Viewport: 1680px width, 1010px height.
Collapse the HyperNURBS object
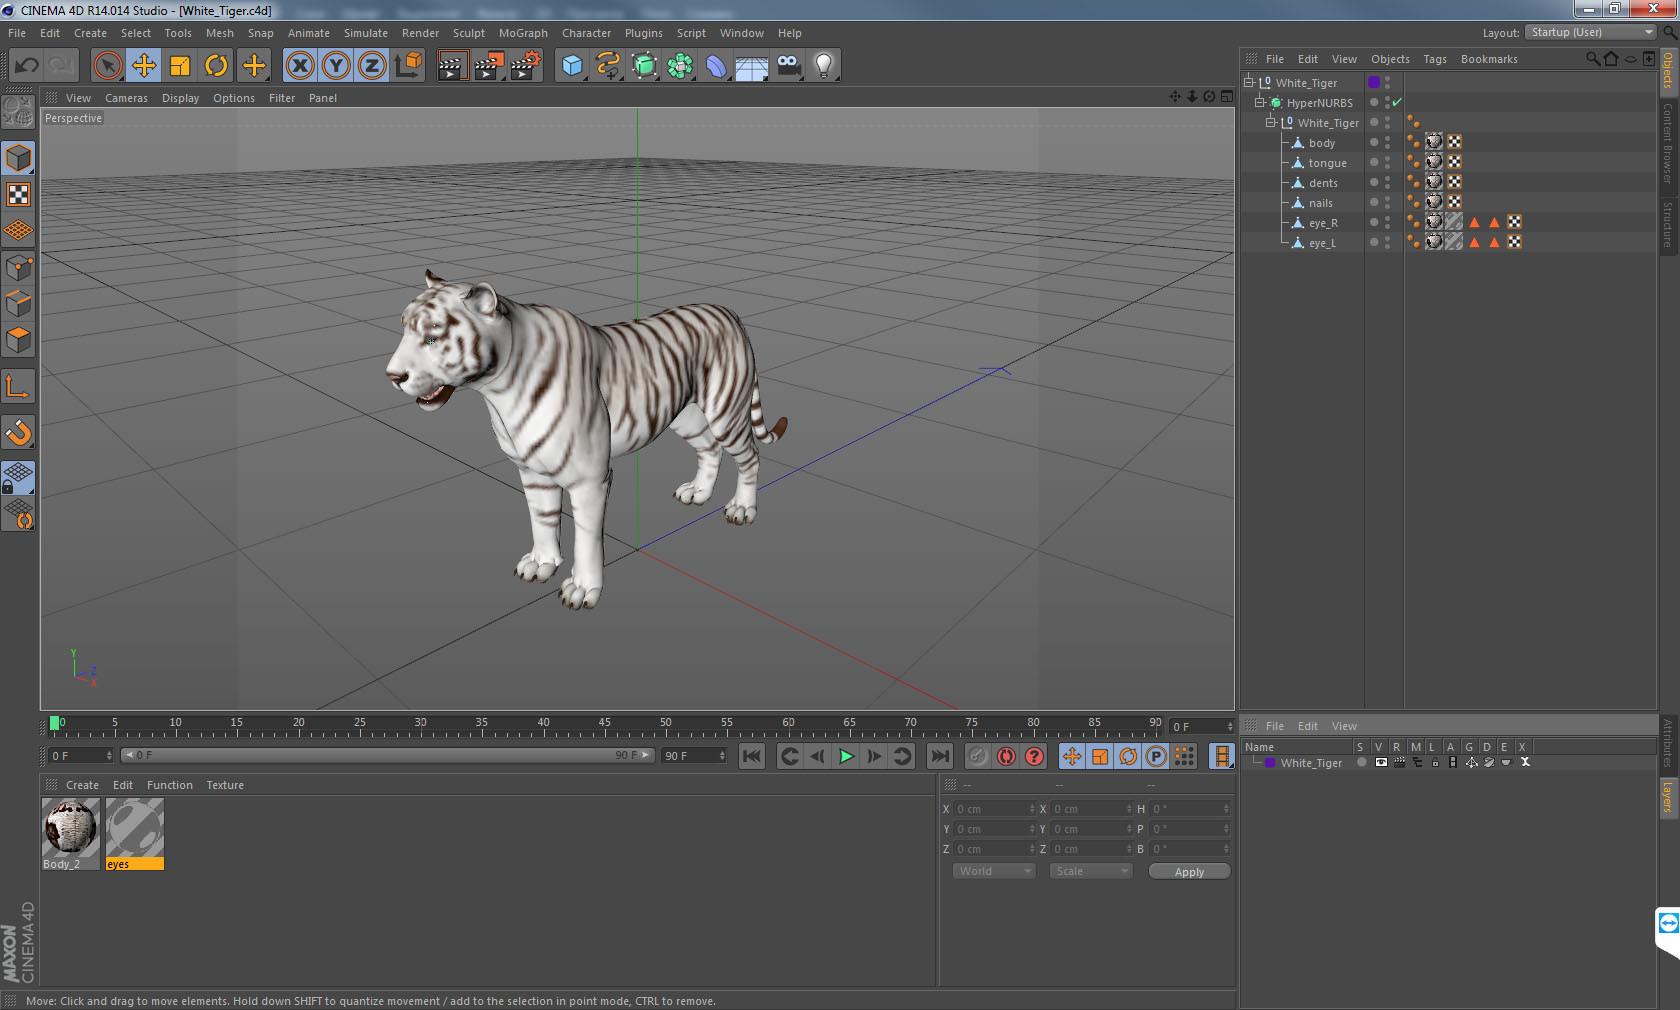(x=1260, y=102)
